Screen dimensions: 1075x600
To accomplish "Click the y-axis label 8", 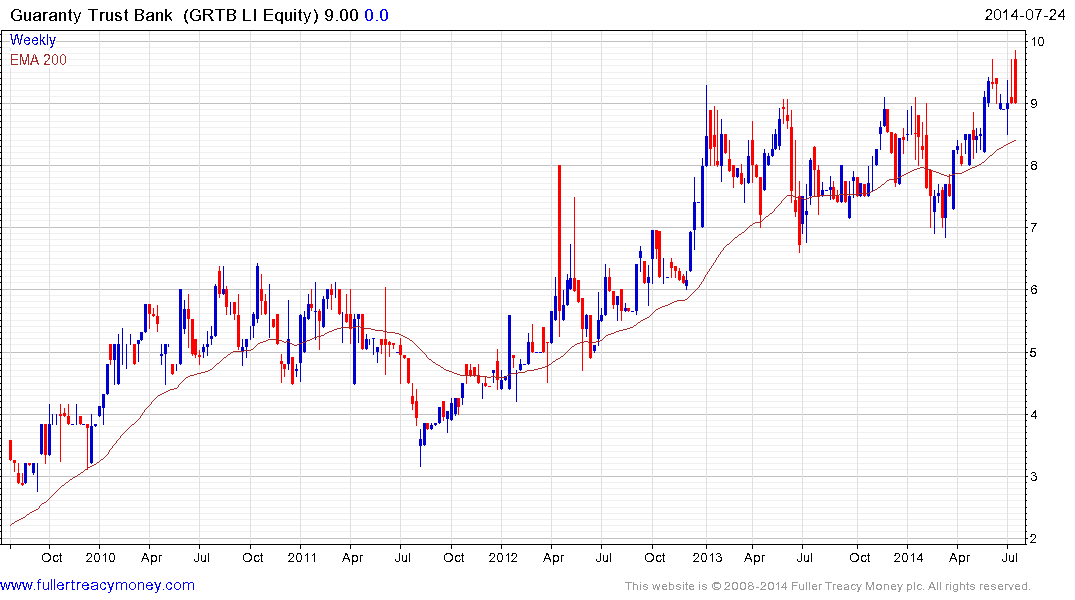I will tap(1034, 165).
